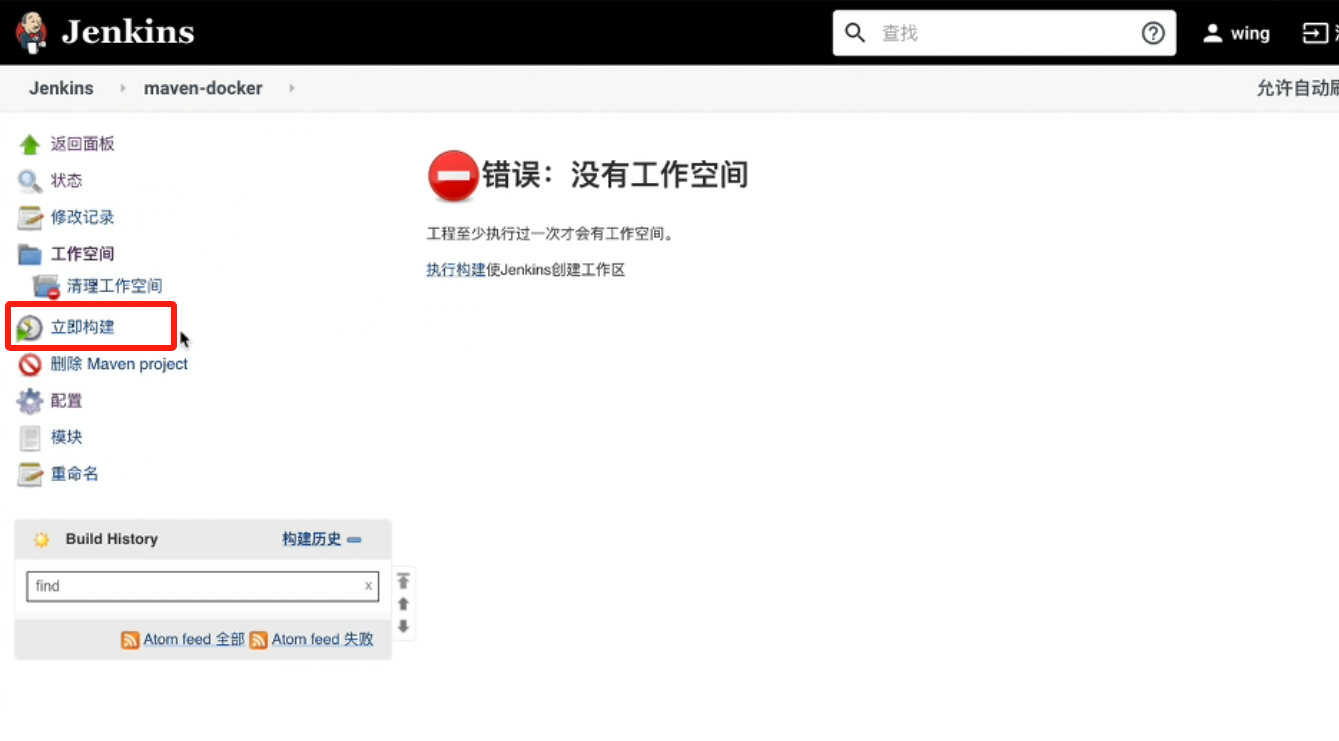Clear the find field with x

[x=368, y=586]
